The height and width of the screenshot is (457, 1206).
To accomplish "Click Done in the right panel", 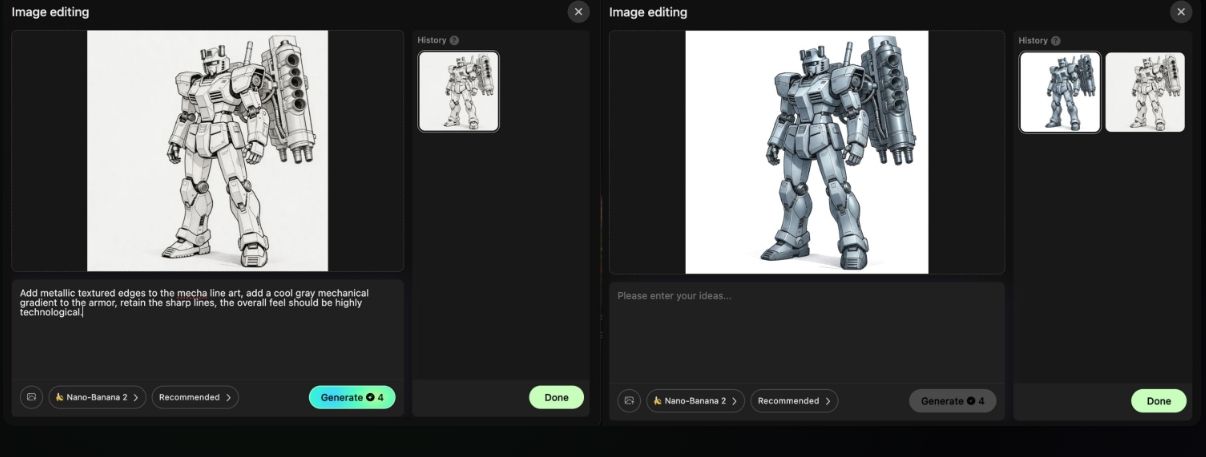I will tap(1158, 401).
